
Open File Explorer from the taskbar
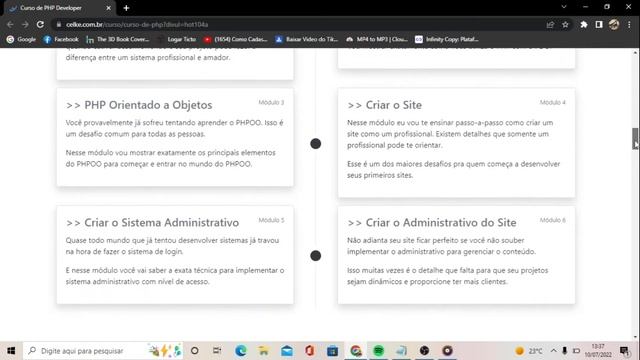[264, 351]
